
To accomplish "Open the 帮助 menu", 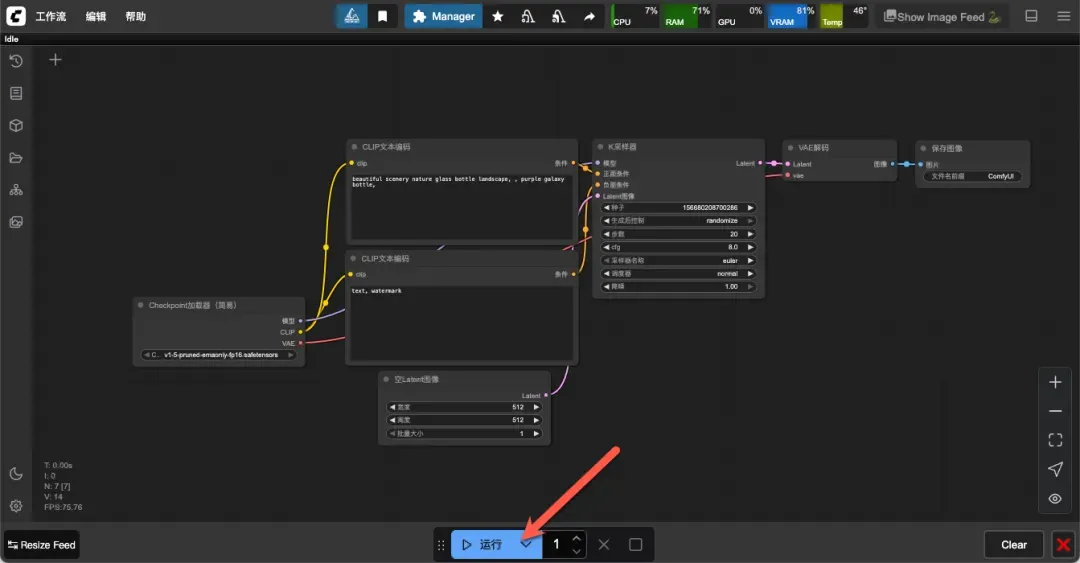I will click(136, 17).
